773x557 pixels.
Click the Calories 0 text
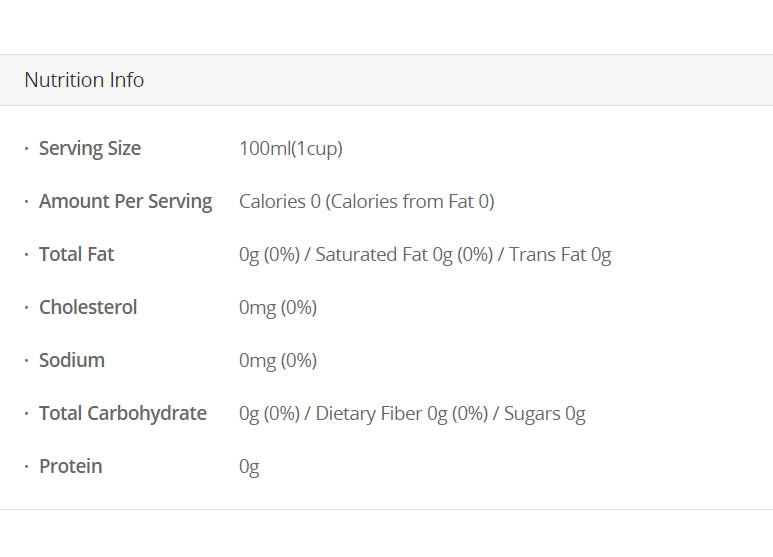pyautogui.click(x=279, y=201)
